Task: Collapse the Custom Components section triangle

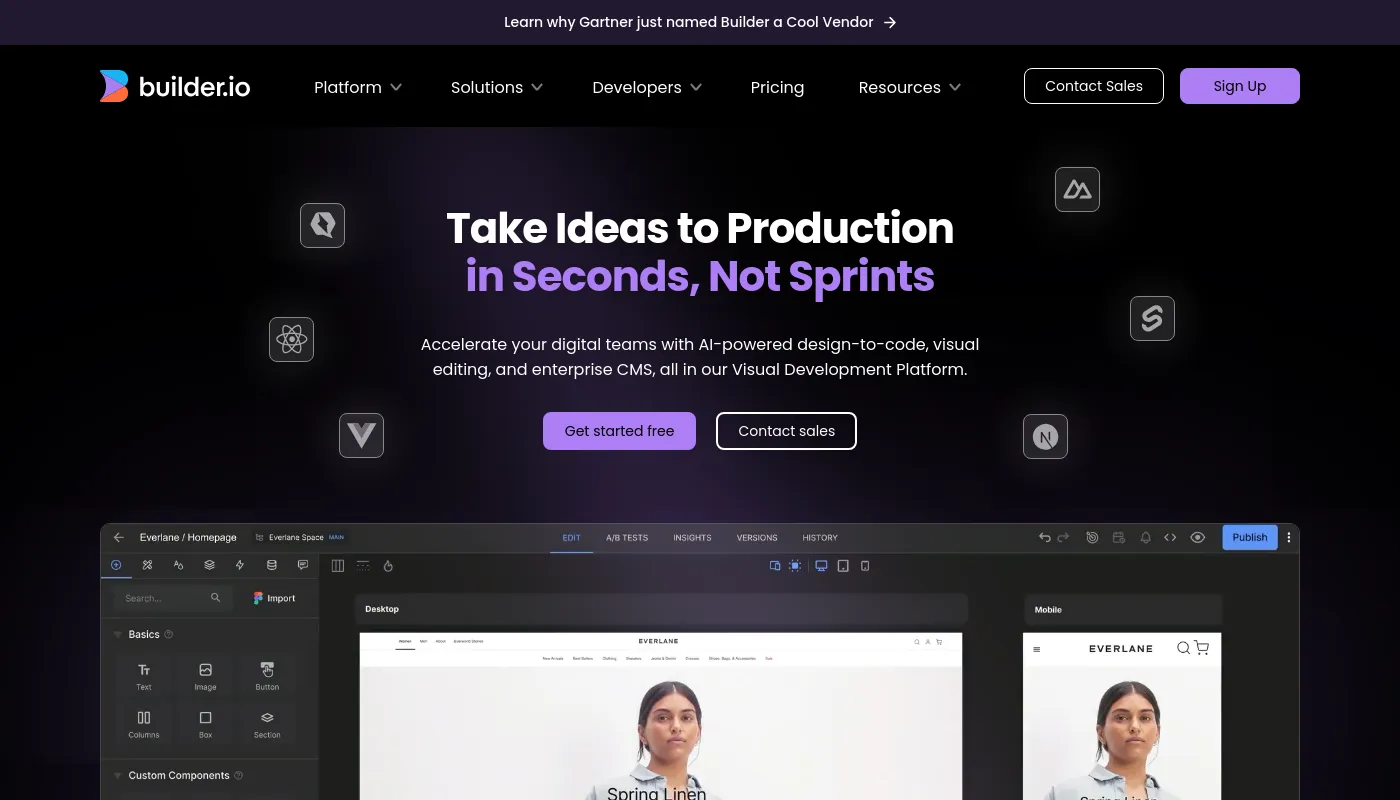Action: pyautogui.click(x=118, y=775)
